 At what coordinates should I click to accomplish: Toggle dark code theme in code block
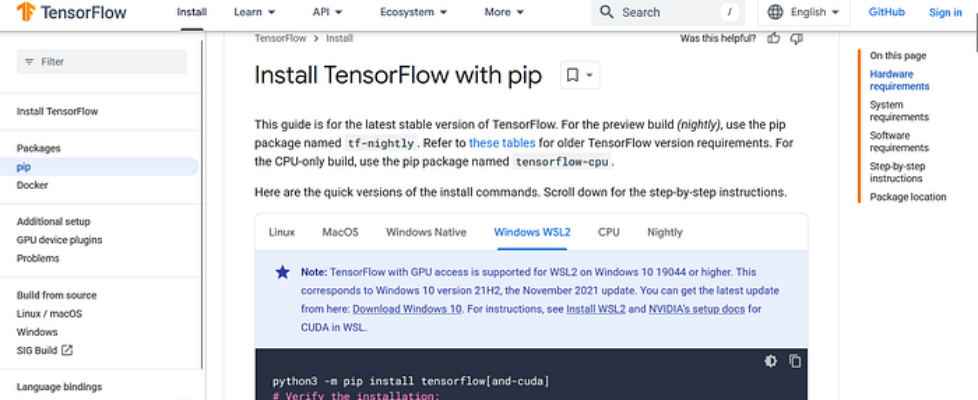tap(770, 361)
